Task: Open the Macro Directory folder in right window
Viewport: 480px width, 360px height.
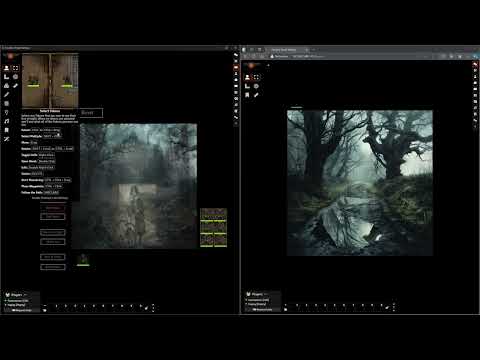Action: point(286,310)
